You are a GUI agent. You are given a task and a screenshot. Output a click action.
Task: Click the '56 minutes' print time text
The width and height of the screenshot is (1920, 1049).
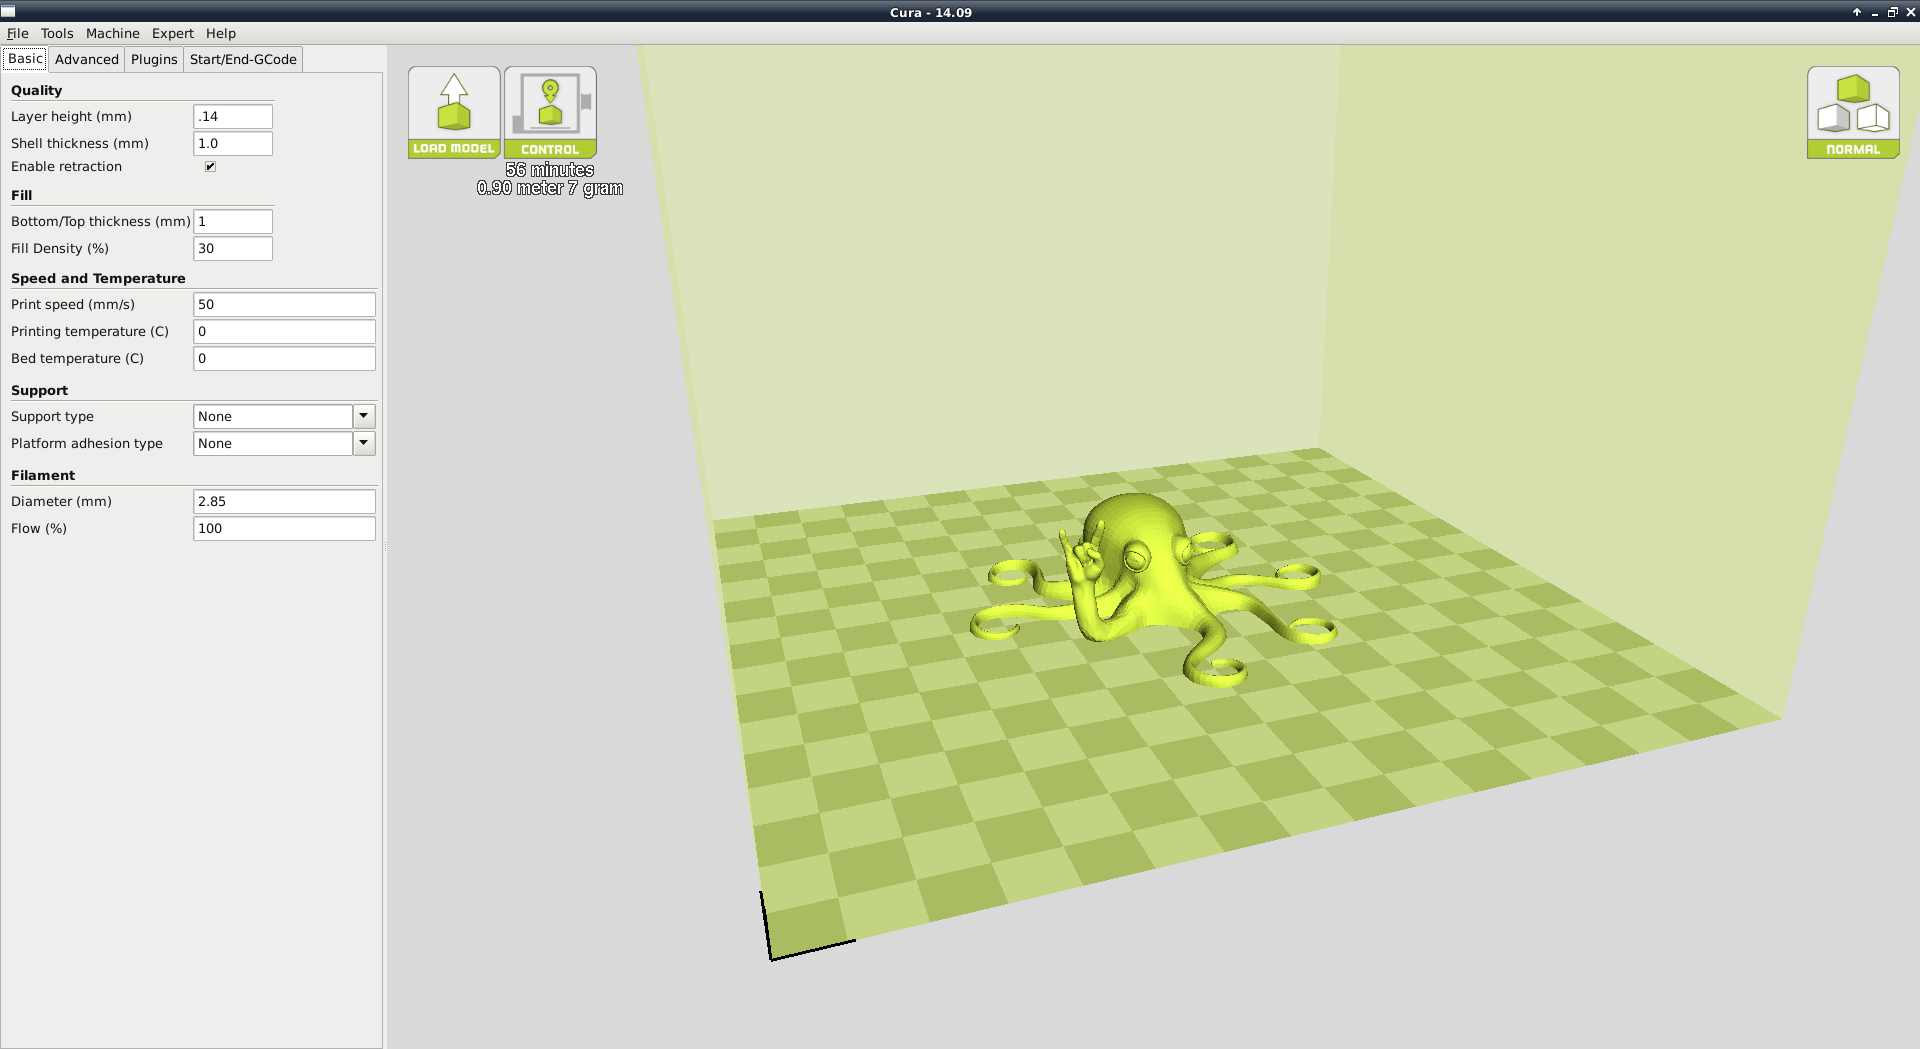tap(550, 170)
